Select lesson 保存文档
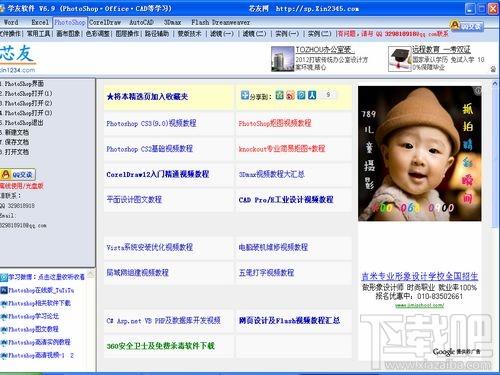Viewport: 500px width, 375px height. click(x=16, y=142)
